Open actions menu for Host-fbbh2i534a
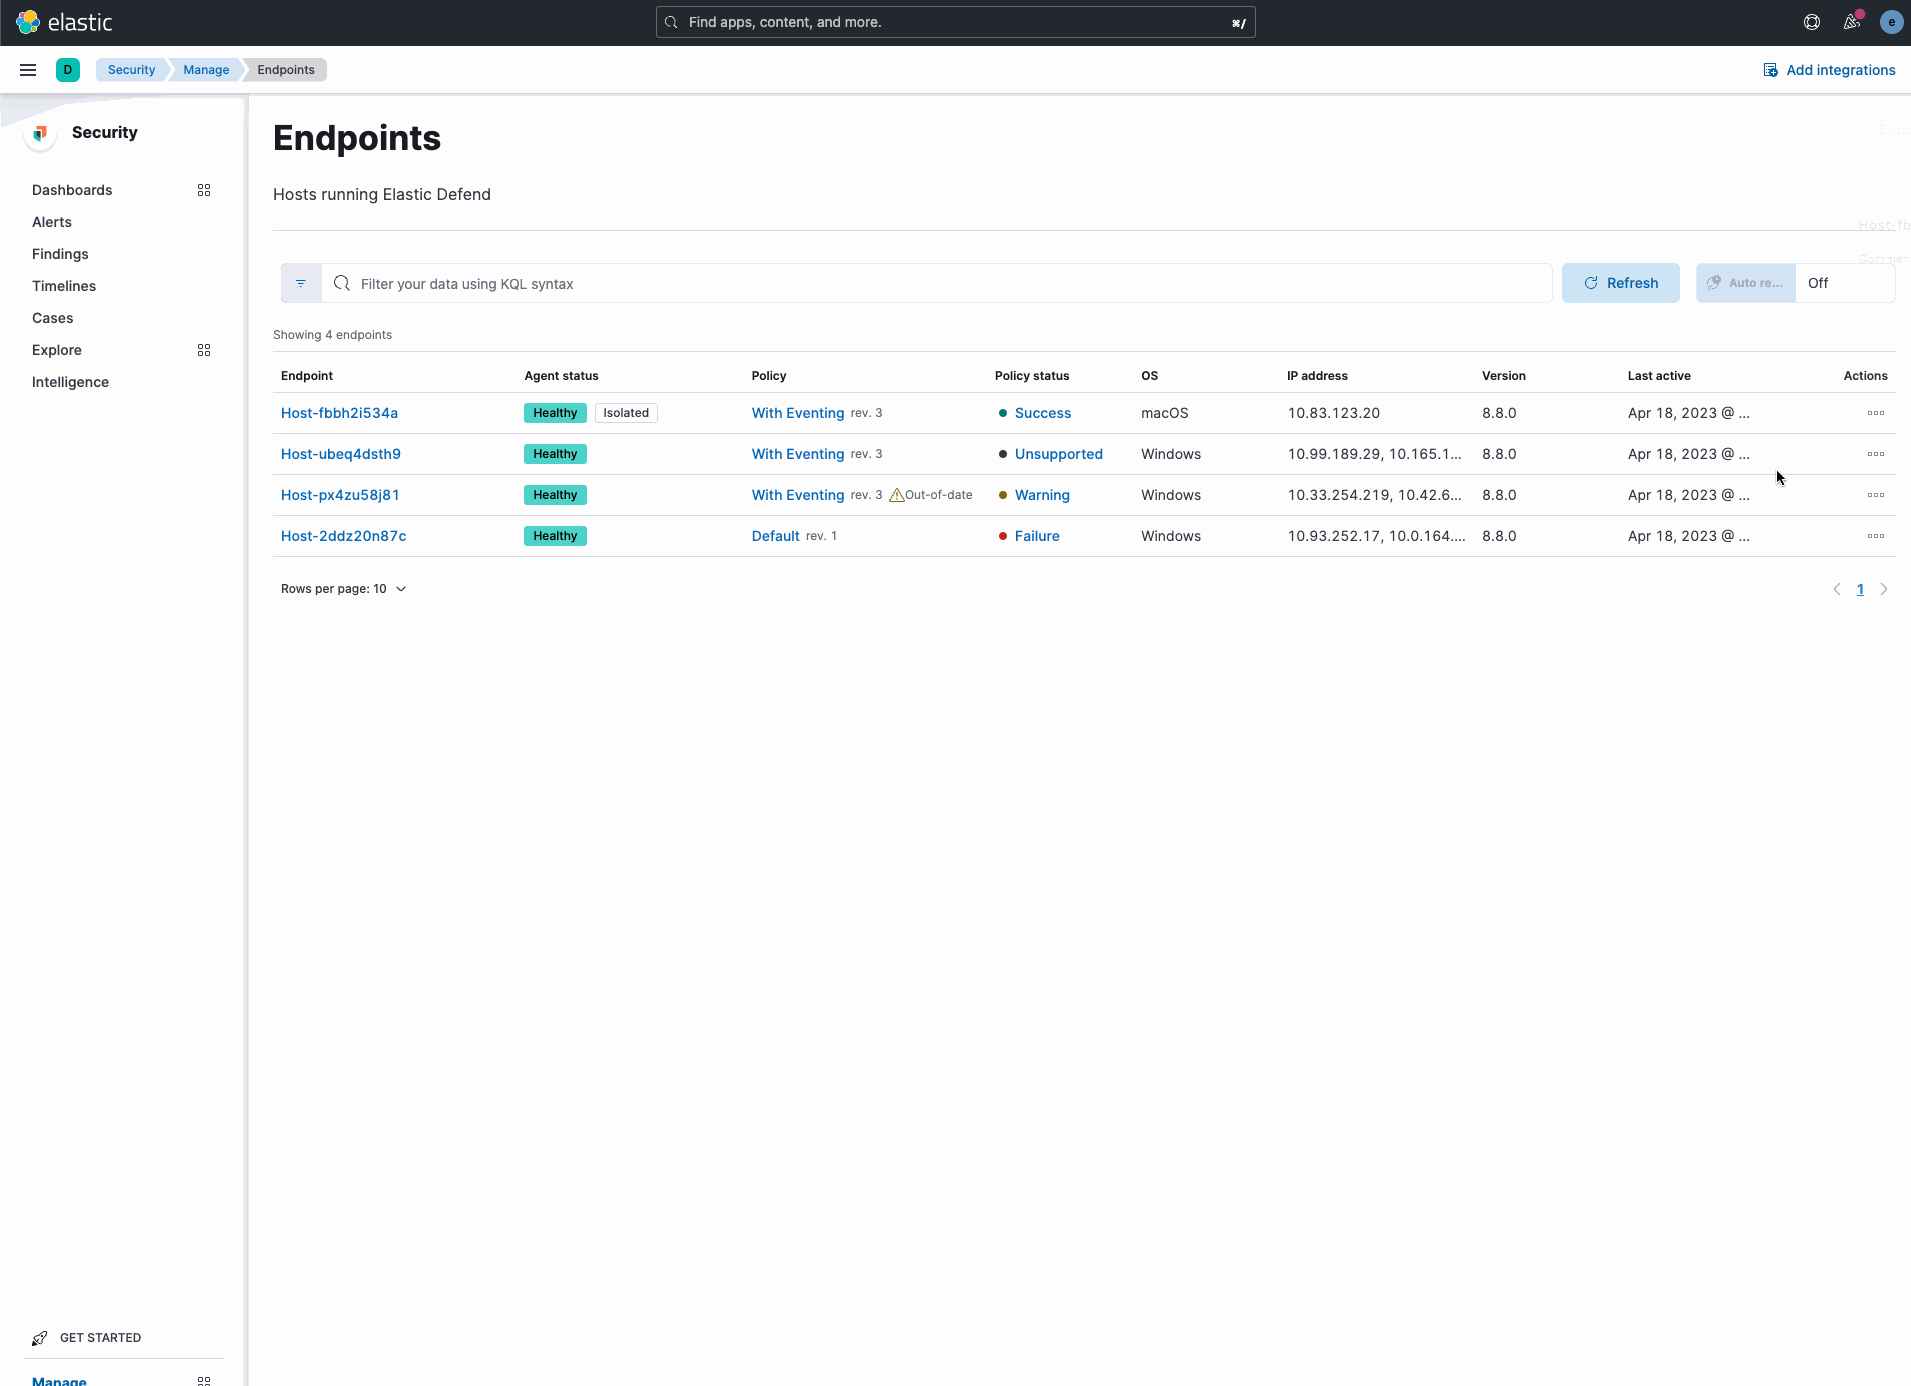This screenshot has width=1911, height=1386. (x=1875, y=413)
